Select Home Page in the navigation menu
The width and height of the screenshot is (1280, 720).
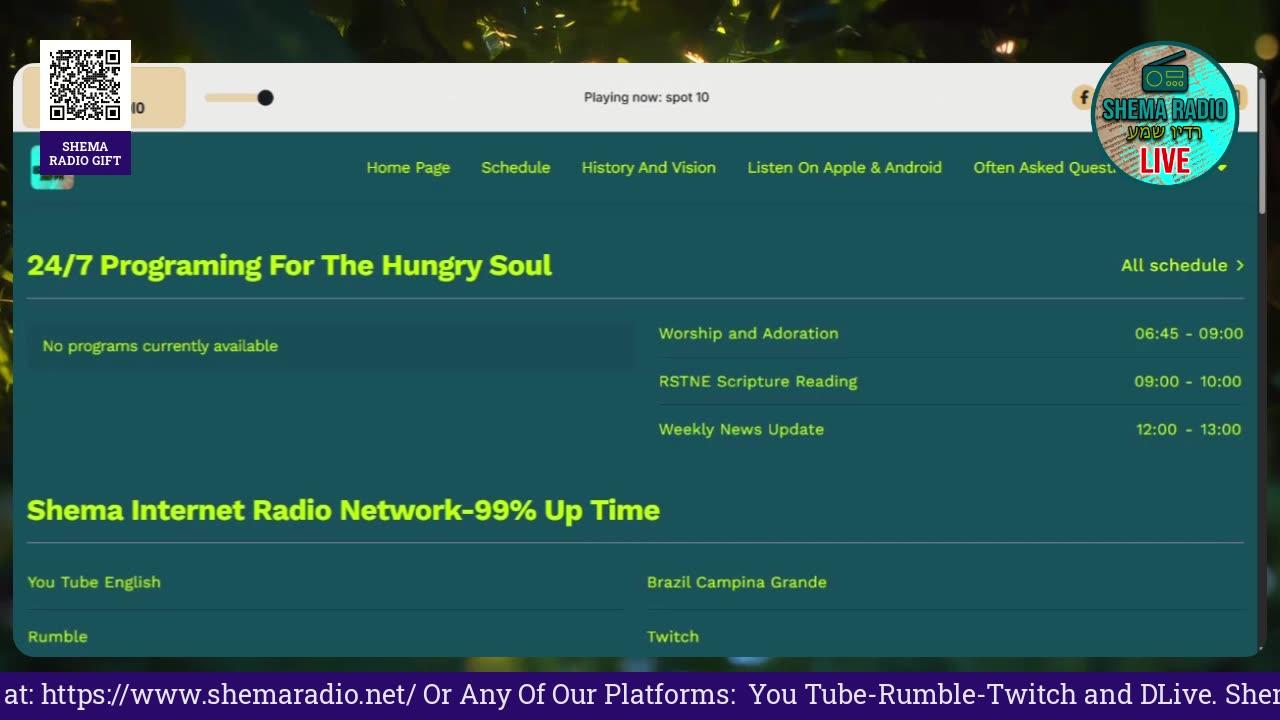click(408, 167)
